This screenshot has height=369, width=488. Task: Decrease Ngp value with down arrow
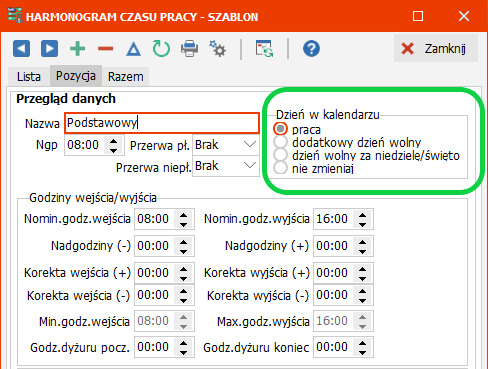114,150
